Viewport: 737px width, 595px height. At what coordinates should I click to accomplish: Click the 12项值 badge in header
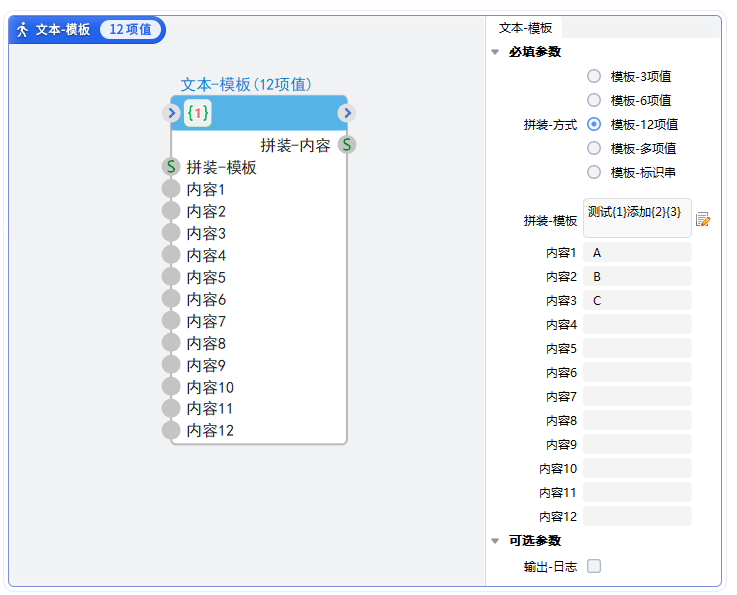click(x=131, y=29)
